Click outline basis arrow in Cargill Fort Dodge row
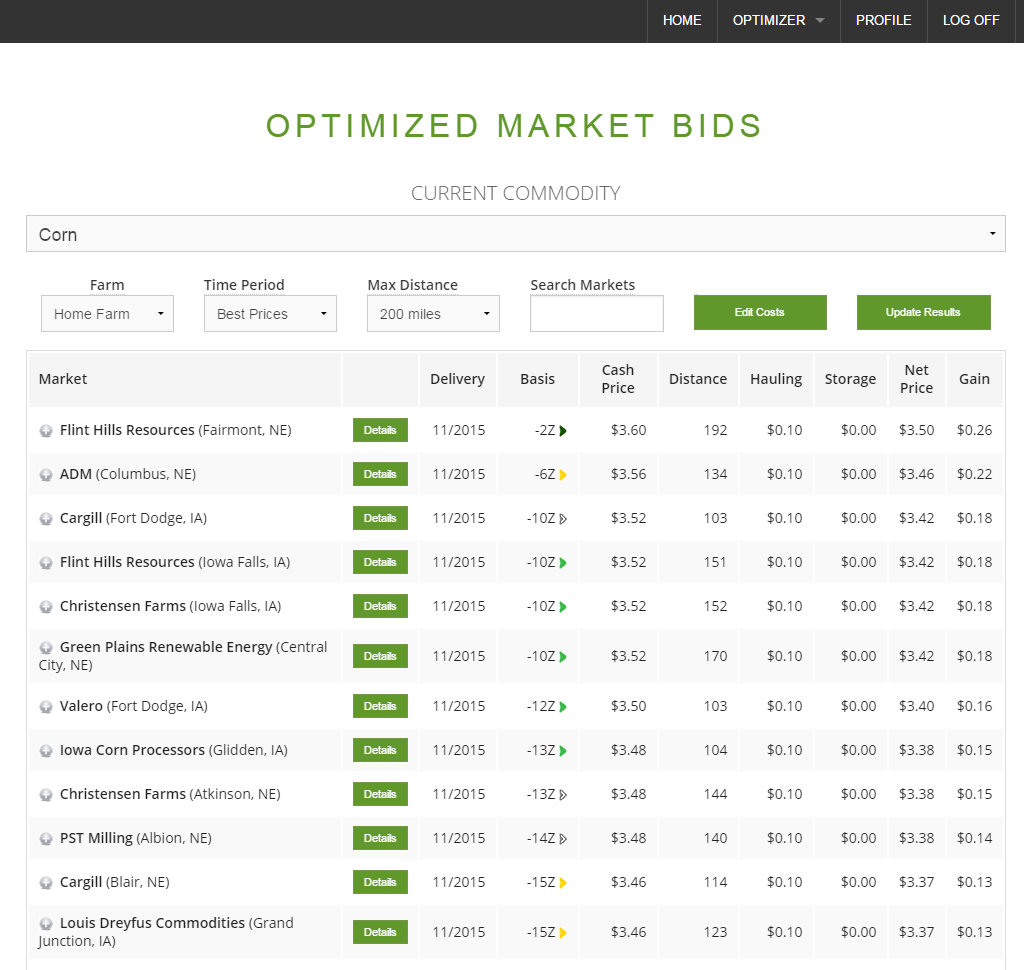The image size is (1024, 970). pos(563,519)
